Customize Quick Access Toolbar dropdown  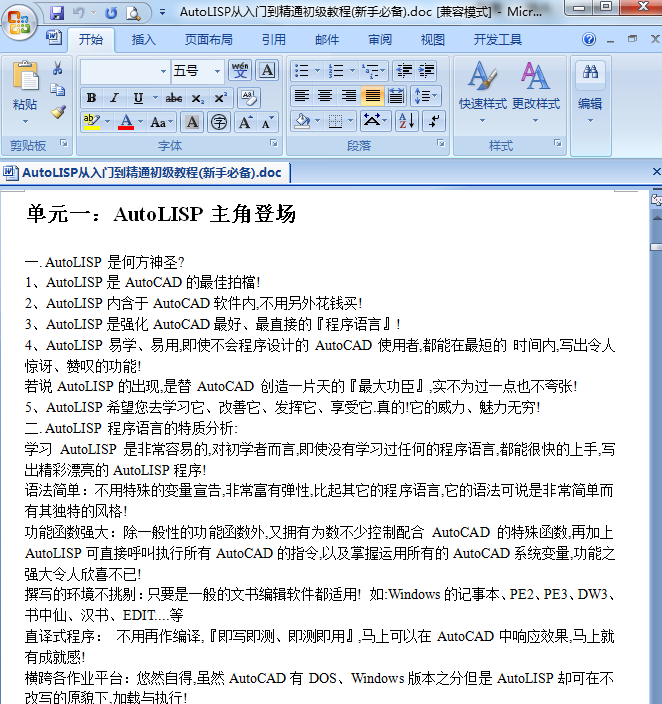tap(162, 13)
